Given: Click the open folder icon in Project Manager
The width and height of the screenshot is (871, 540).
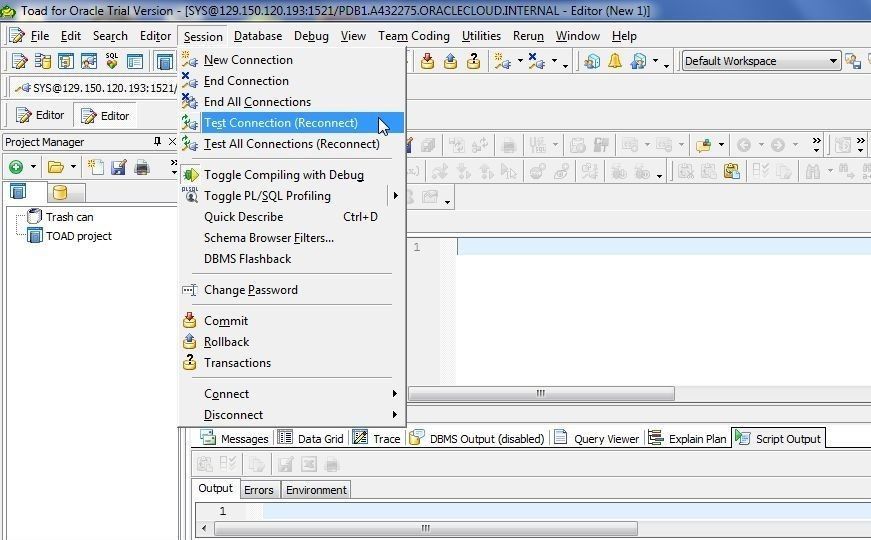Looking at the screenshot, I should [56, 167].
